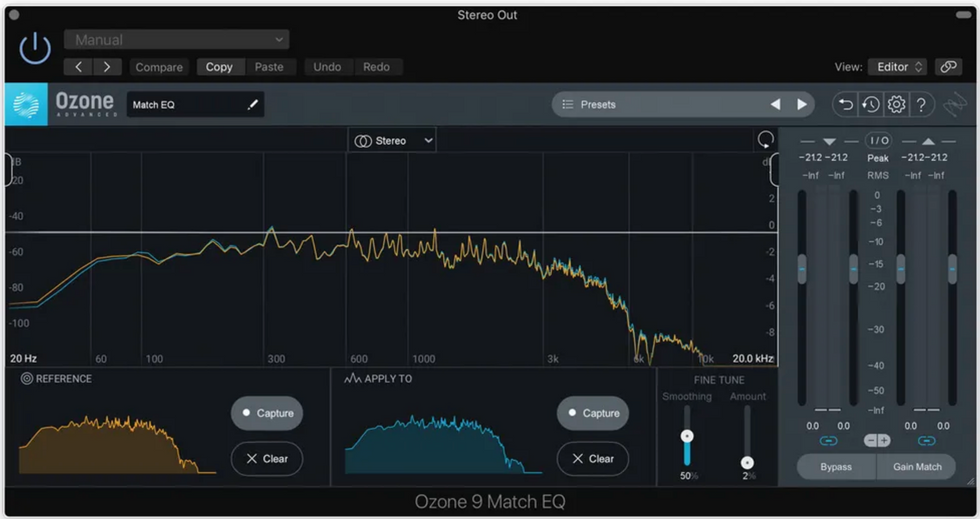Capture the Reference spectrum
Image resolution: width=980 pixels, height=519 pixels.
tap(267, 413)
